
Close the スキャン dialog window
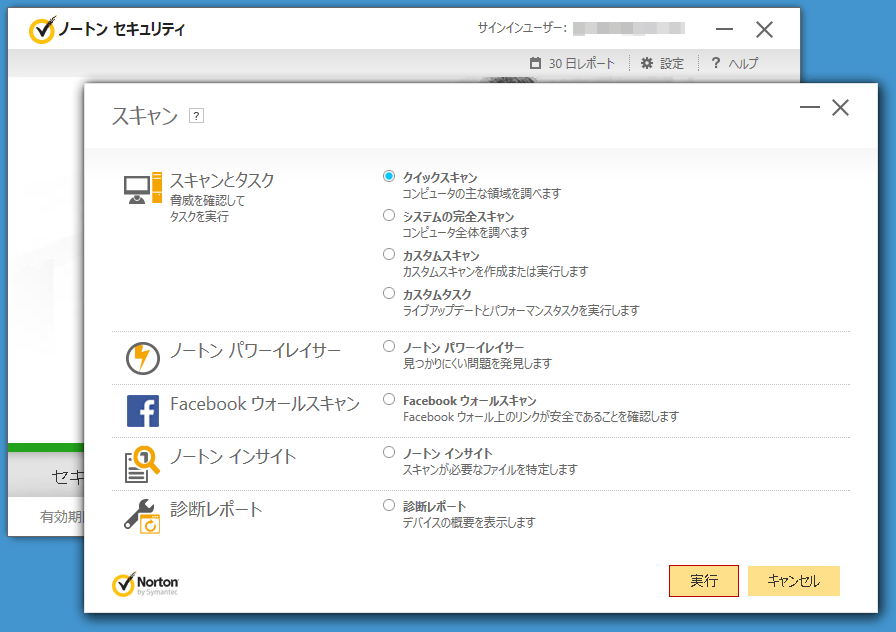(840, 107)
